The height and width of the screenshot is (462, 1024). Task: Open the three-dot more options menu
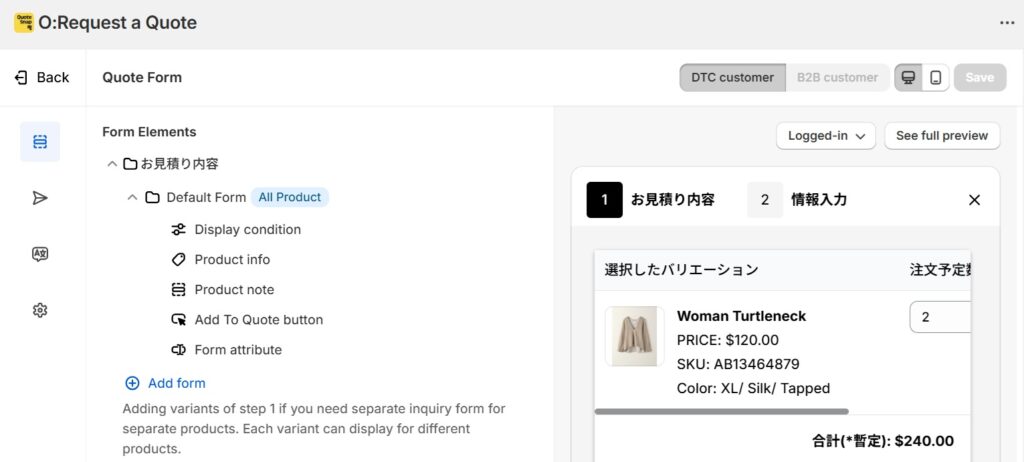coord(1006,23)
